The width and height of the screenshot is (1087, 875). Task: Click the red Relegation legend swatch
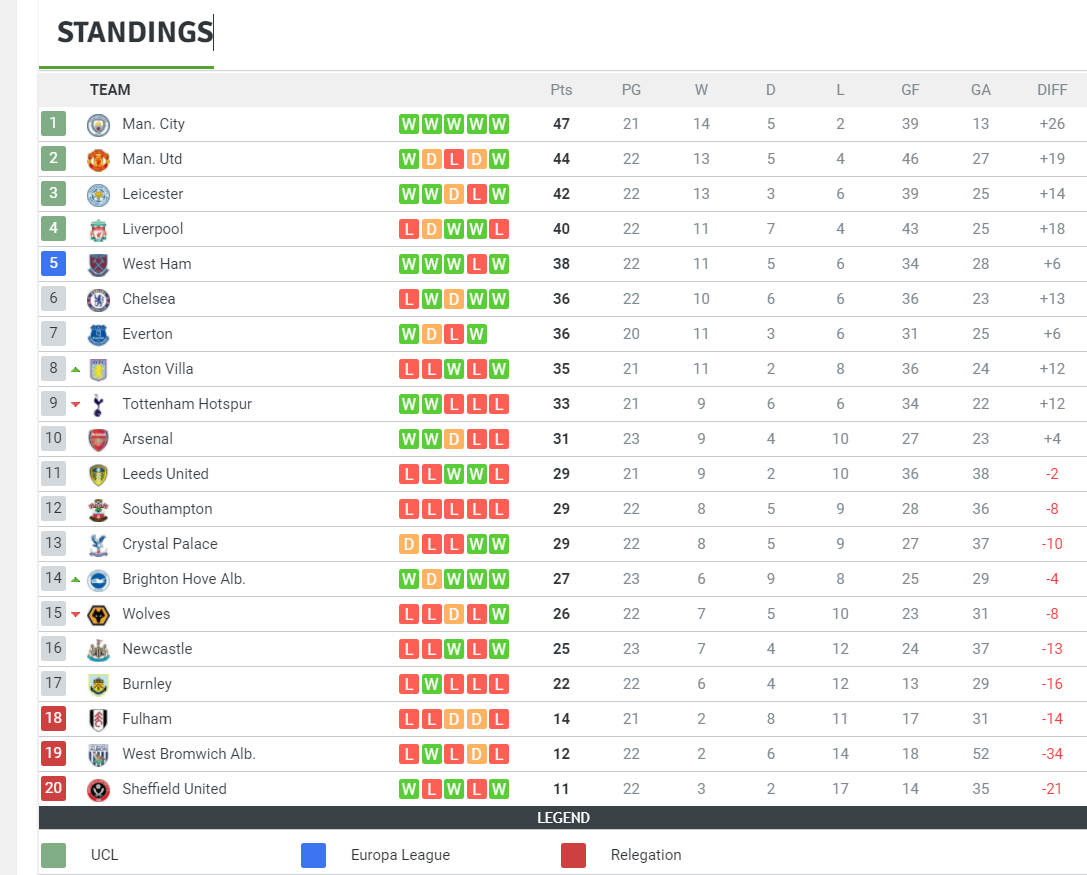(x=573, y=855)
